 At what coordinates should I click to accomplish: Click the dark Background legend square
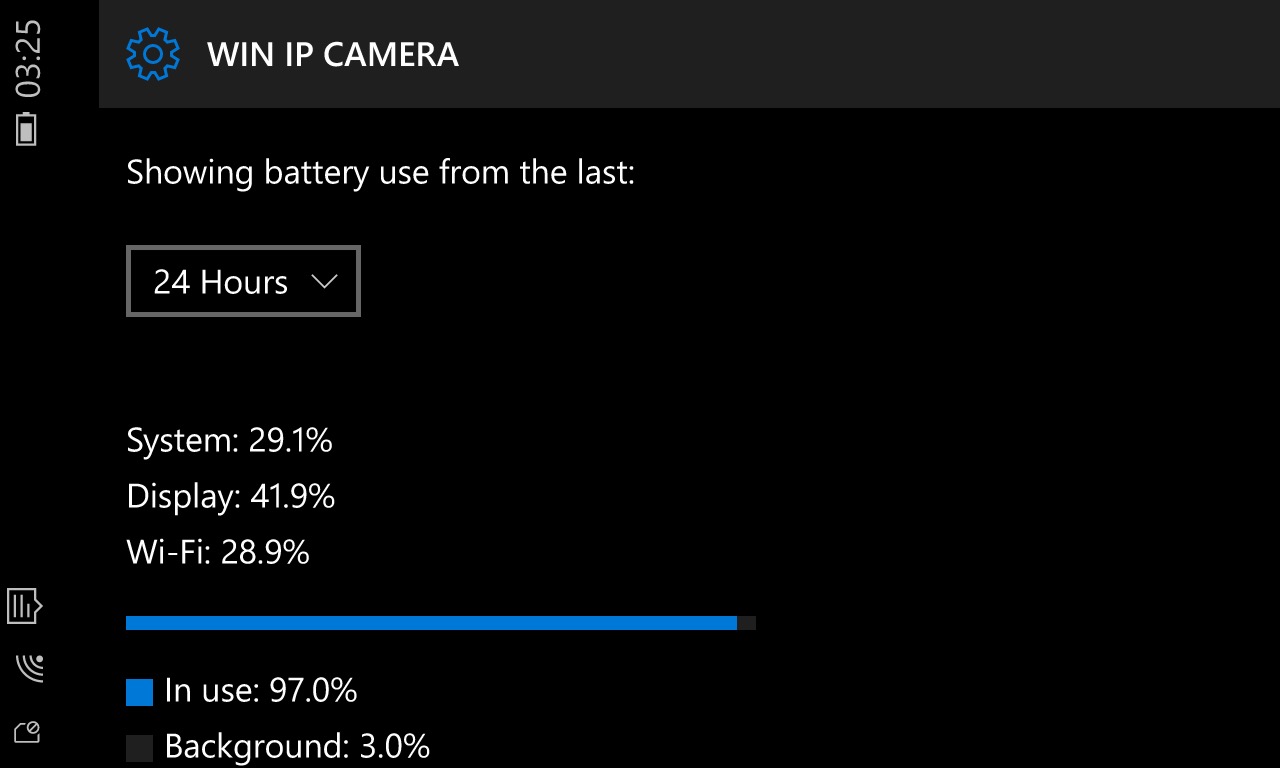click(x=139, y=747)
